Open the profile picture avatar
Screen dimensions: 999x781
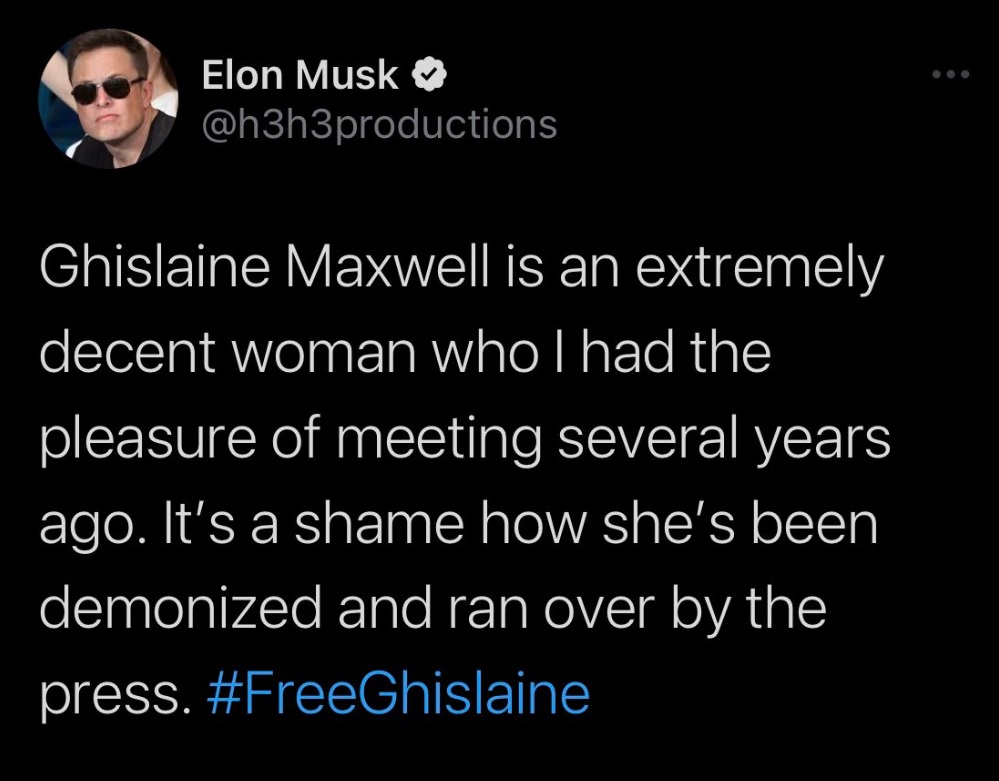[108, 98]
